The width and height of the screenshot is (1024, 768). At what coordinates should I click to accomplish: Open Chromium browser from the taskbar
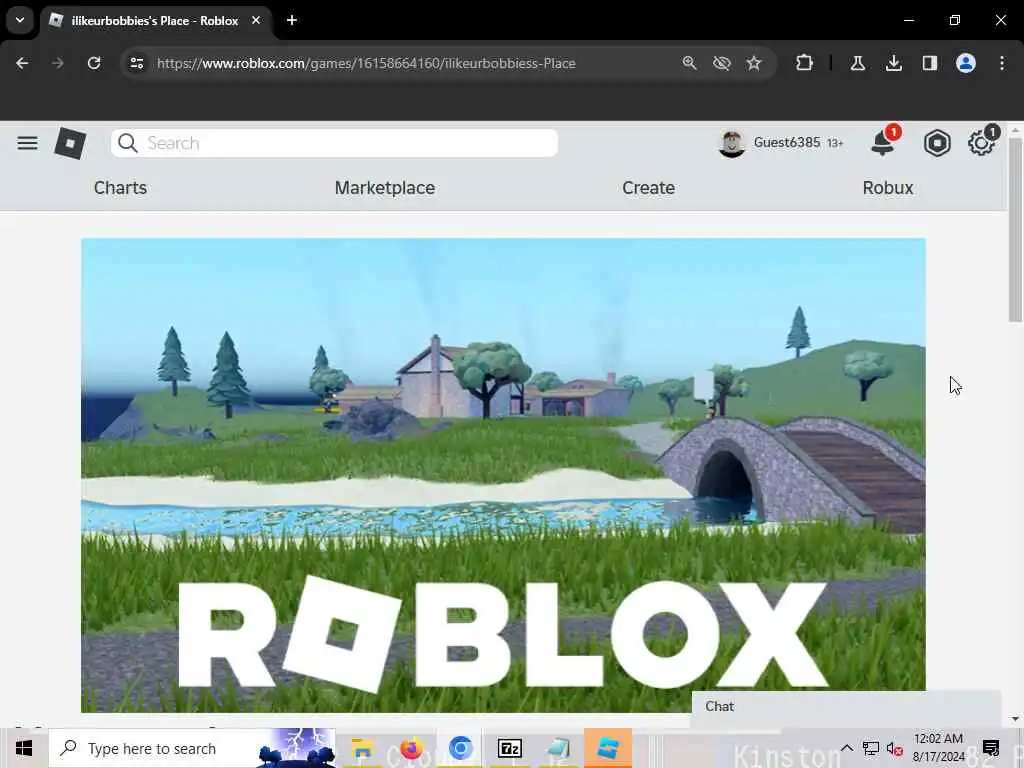coord(460,748)
